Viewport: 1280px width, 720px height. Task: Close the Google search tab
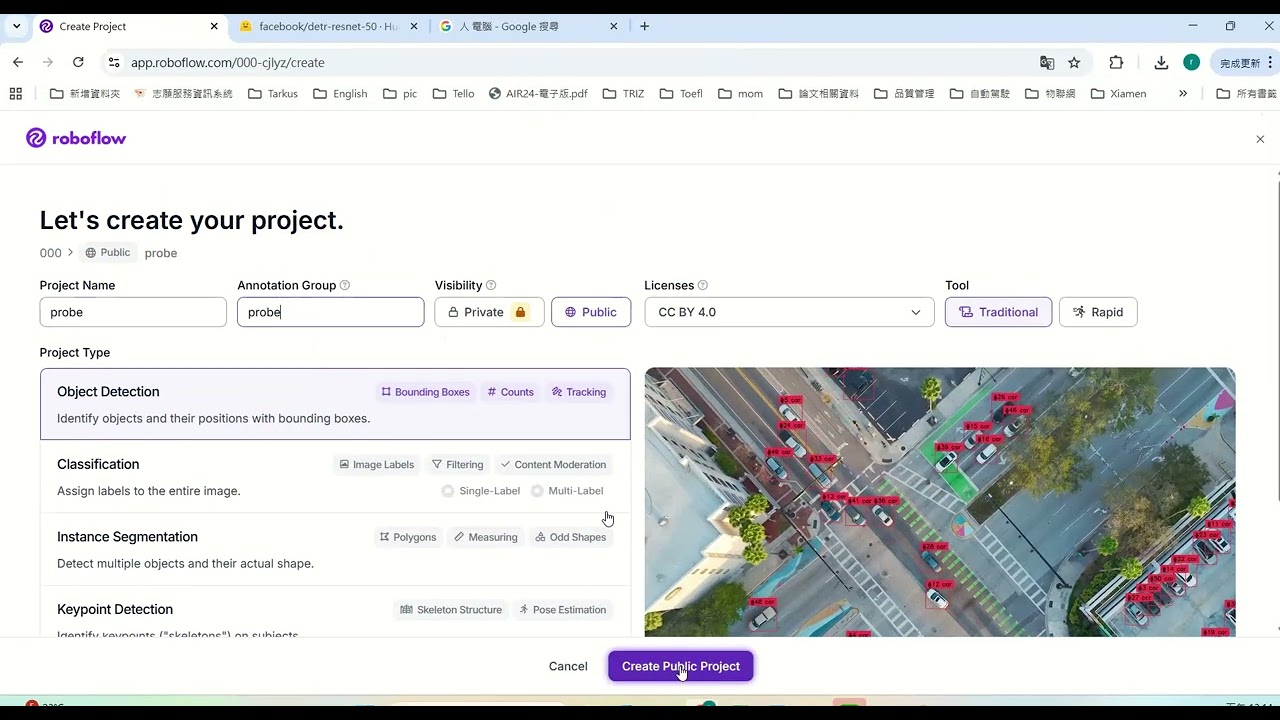pos(615,26)
